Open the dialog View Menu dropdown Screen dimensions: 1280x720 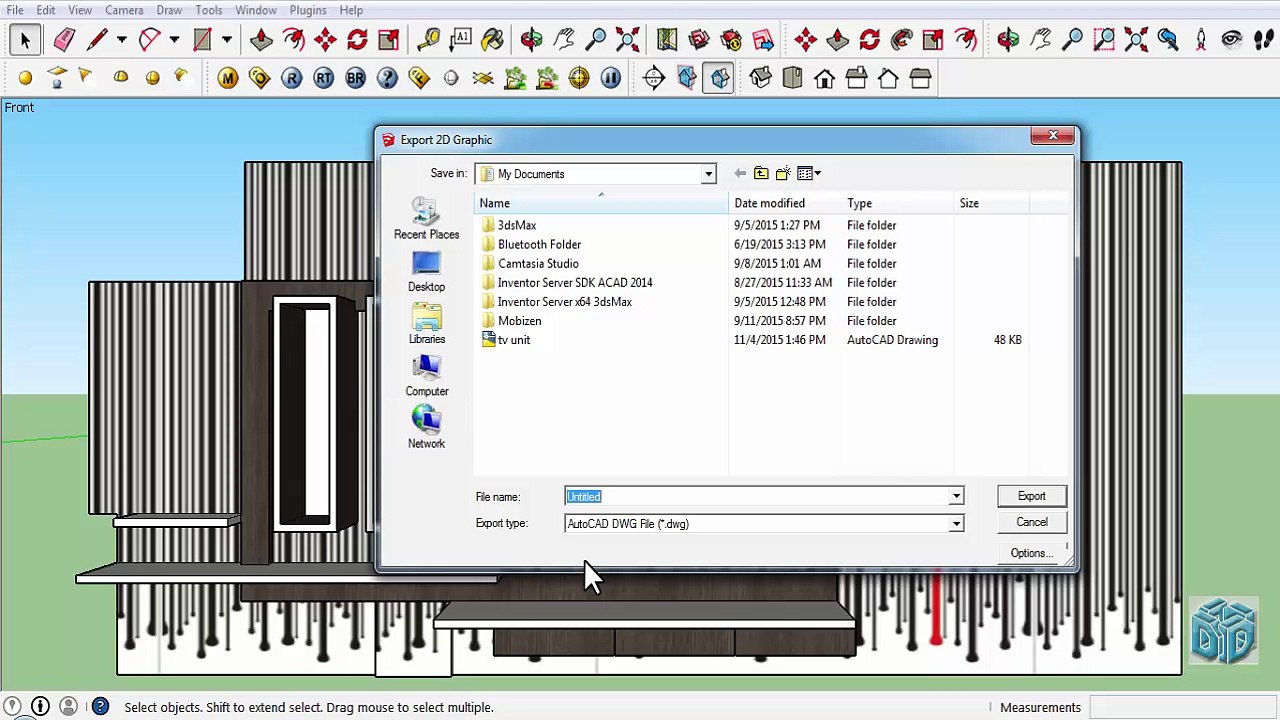point(809,174)
